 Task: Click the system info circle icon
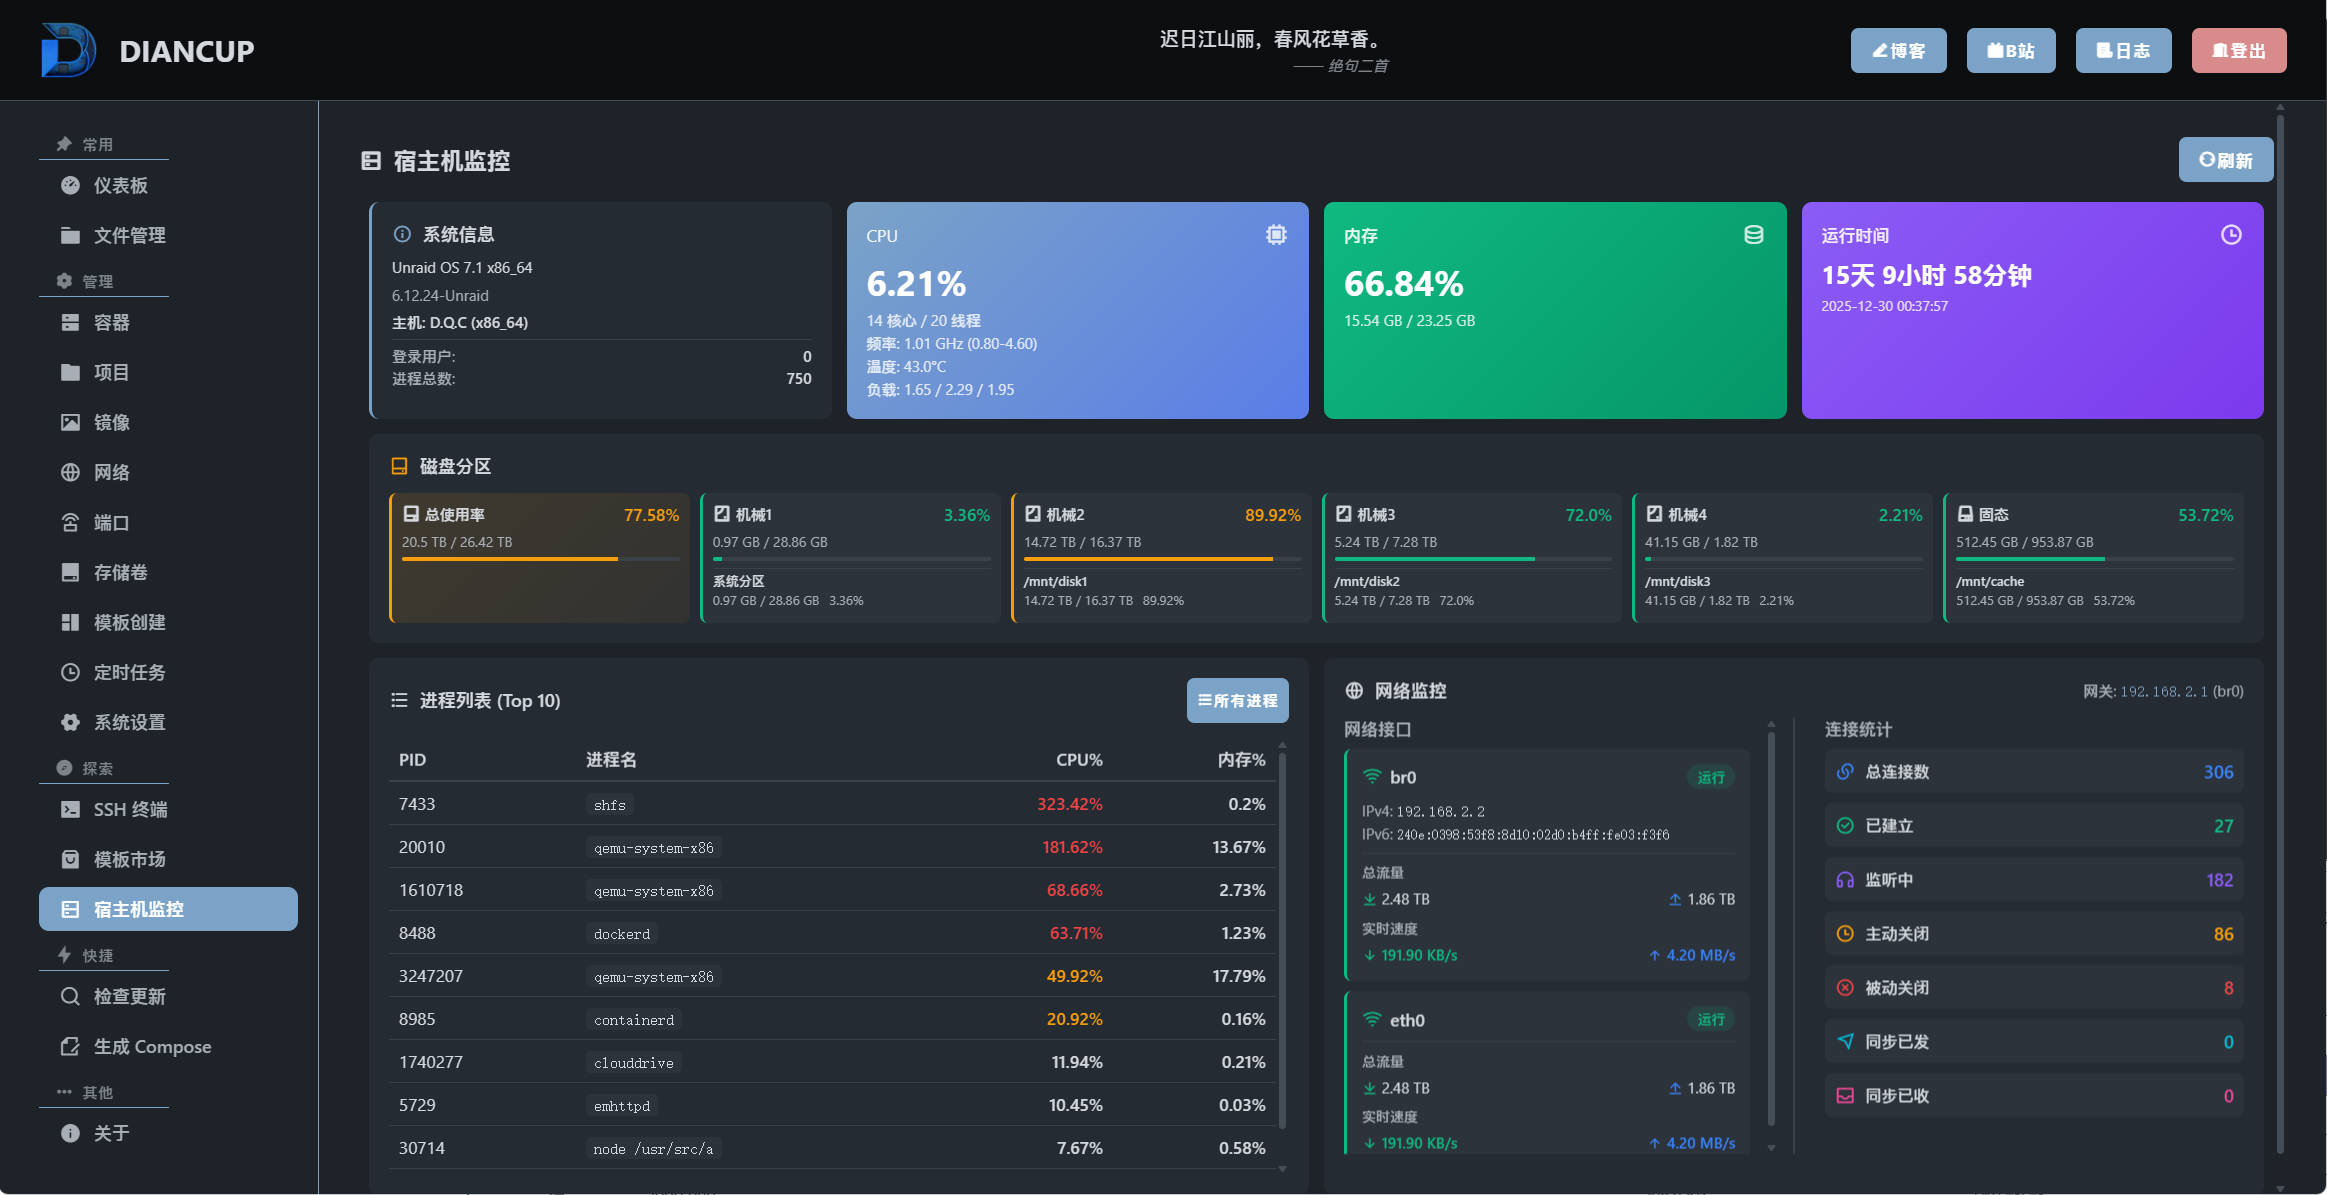pos(402,234)
